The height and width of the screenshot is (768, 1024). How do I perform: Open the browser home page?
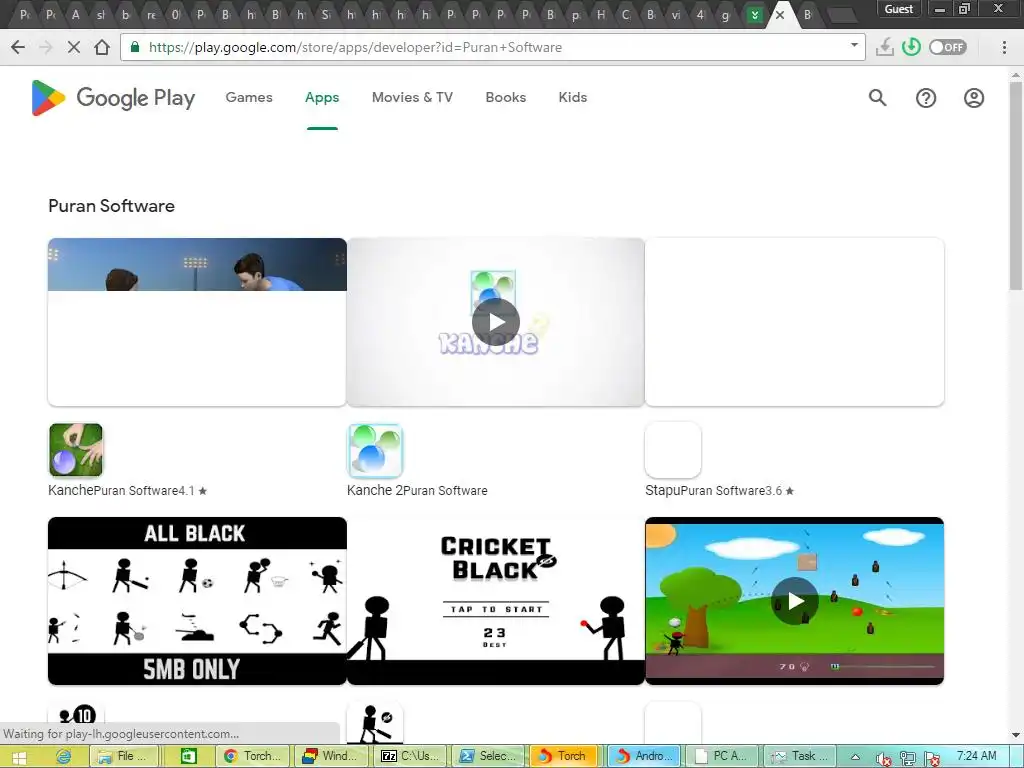click(102, 47)
